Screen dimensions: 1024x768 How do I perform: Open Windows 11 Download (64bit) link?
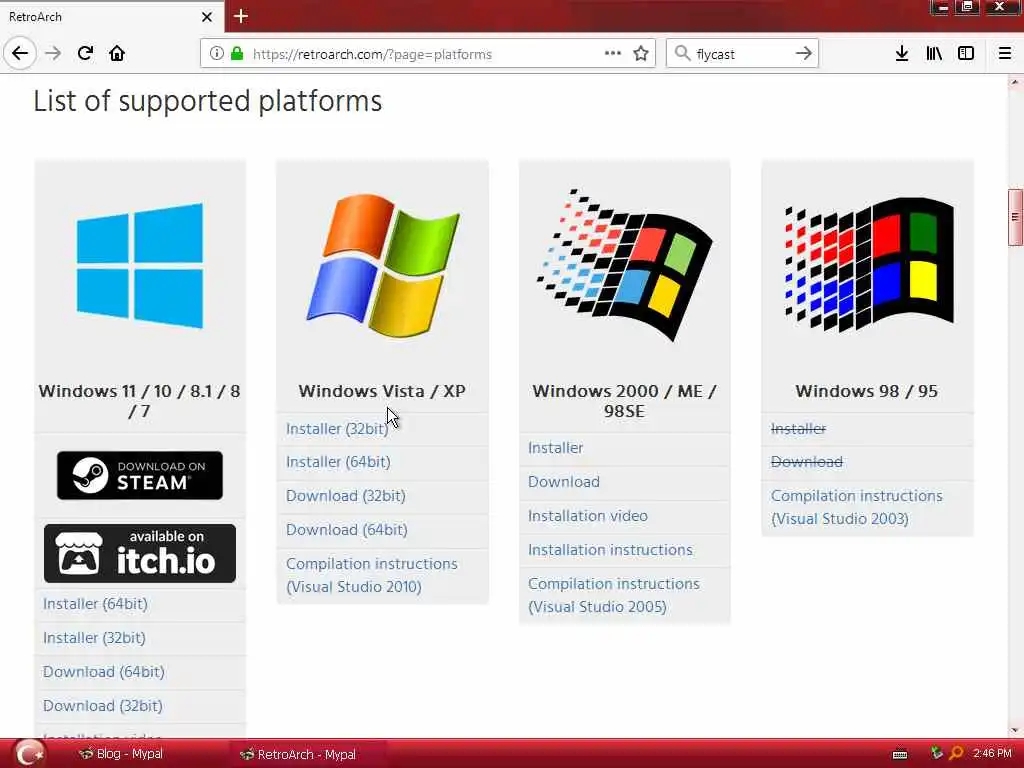[104, 672]
